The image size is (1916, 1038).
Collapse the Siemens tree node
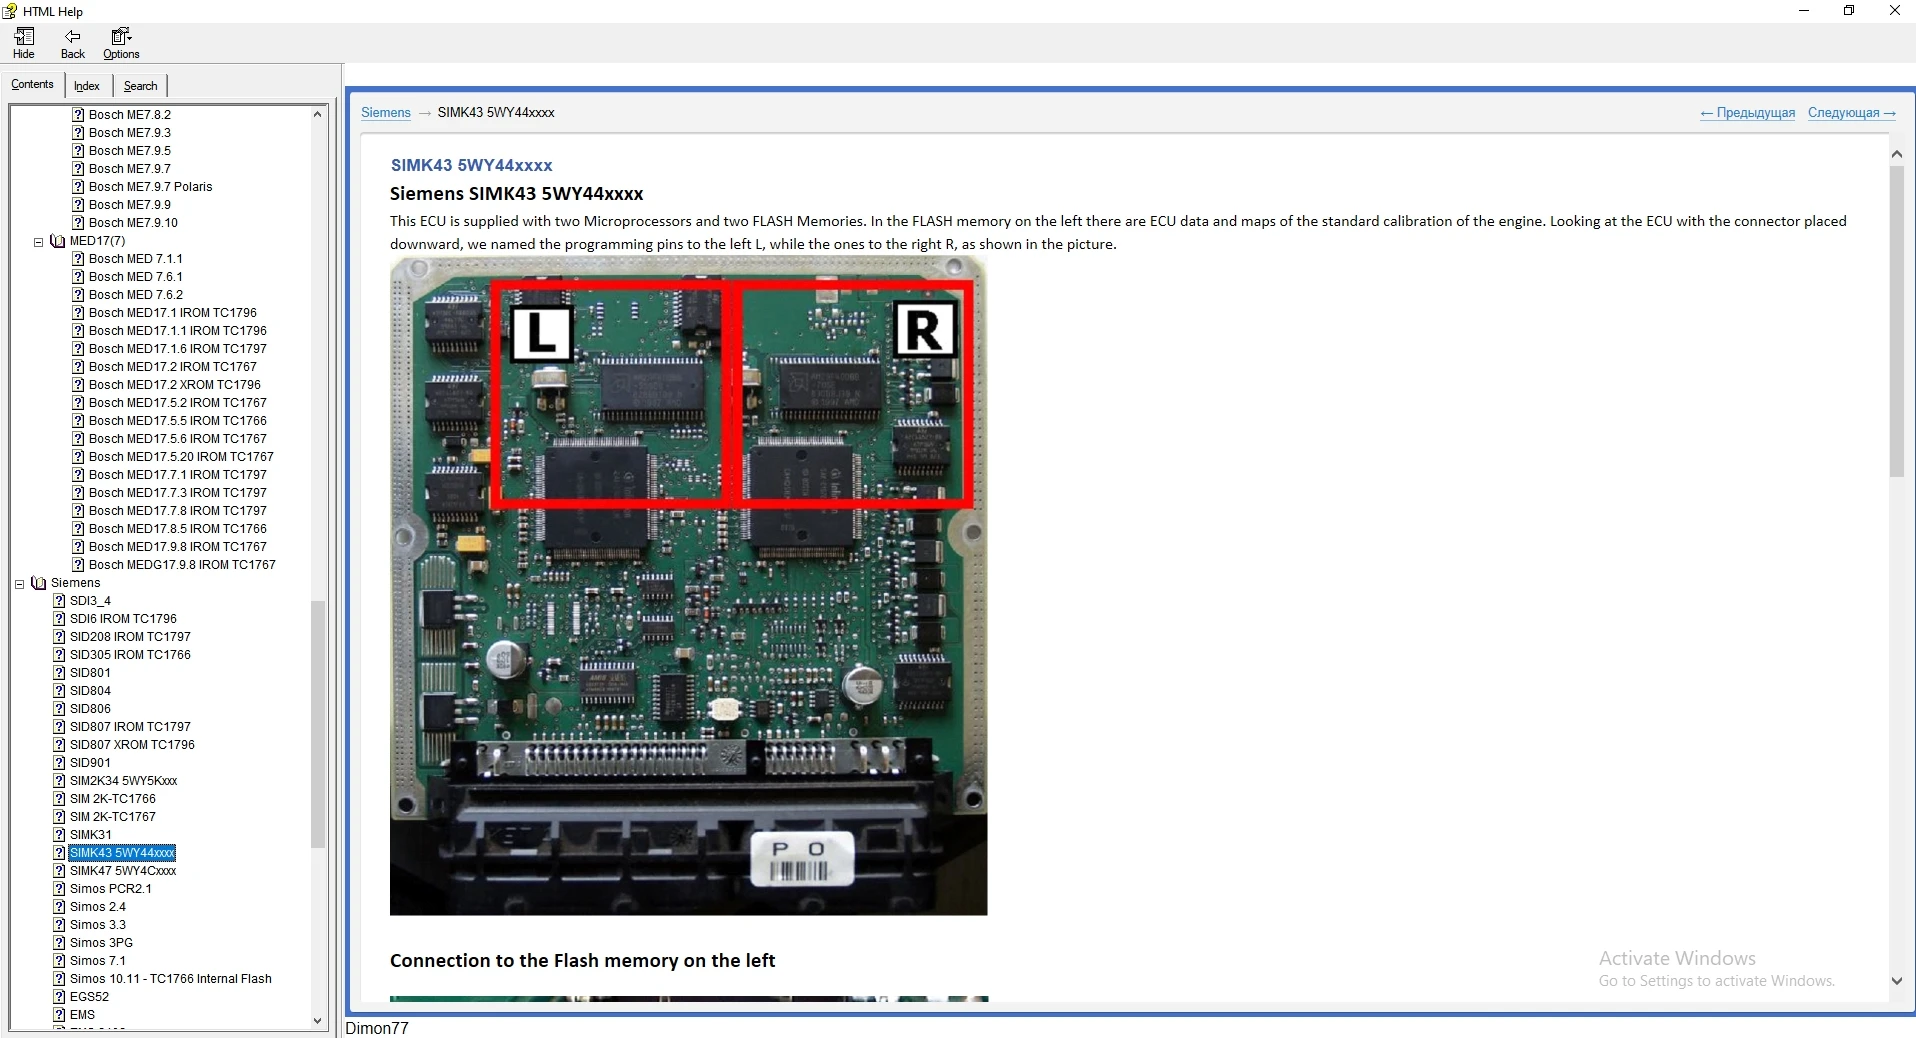pos(20,583)
